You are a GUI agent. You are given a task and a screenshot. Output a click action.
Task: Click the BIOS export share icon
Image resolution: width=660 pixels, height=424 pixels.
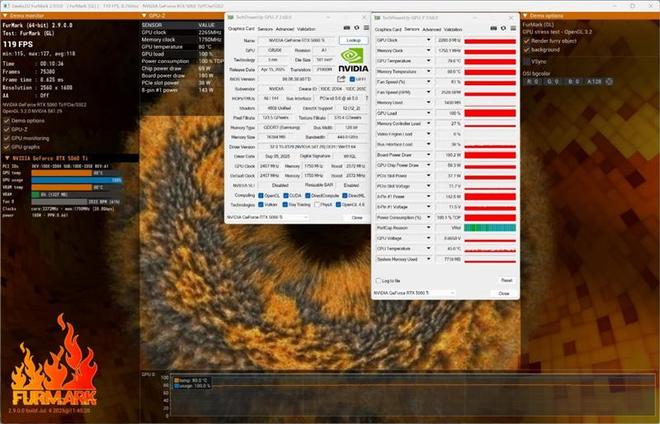341,76
